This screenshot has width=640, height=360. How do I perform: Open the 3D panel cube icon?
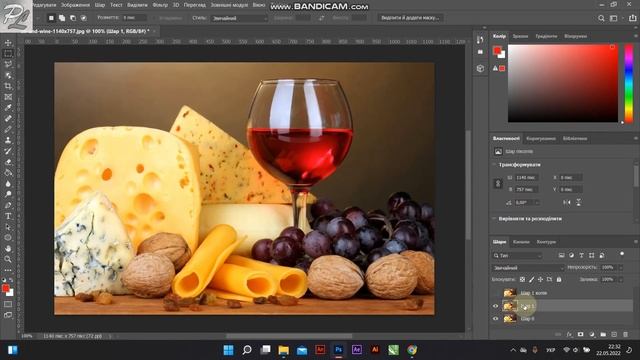tap(480, 68)
